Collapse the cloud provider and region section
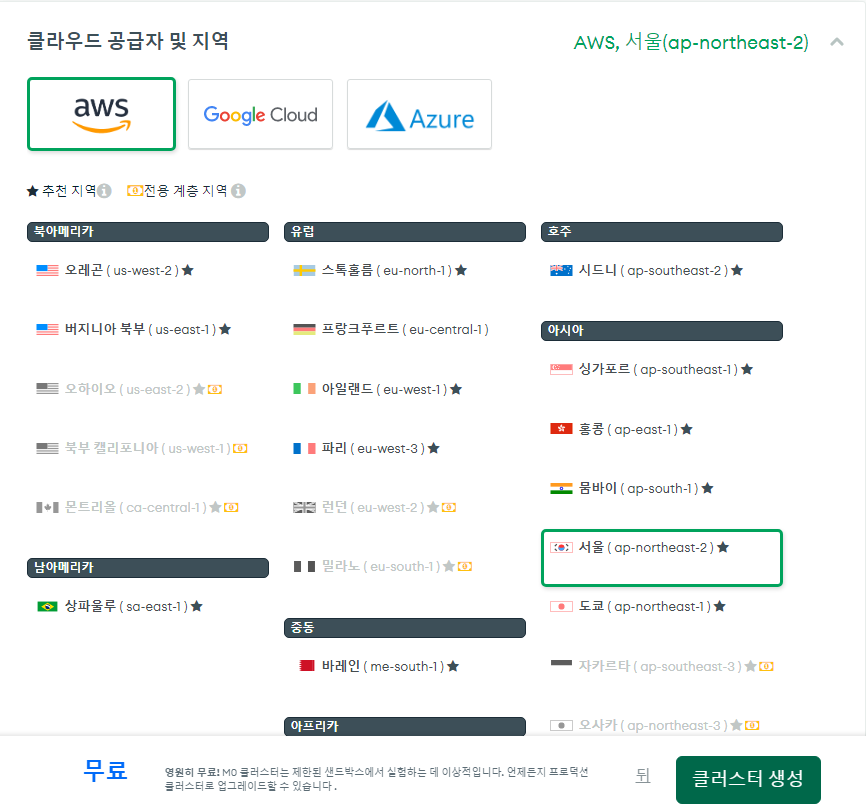Screen dimensions: 866x810 click(x=837, y=42)
